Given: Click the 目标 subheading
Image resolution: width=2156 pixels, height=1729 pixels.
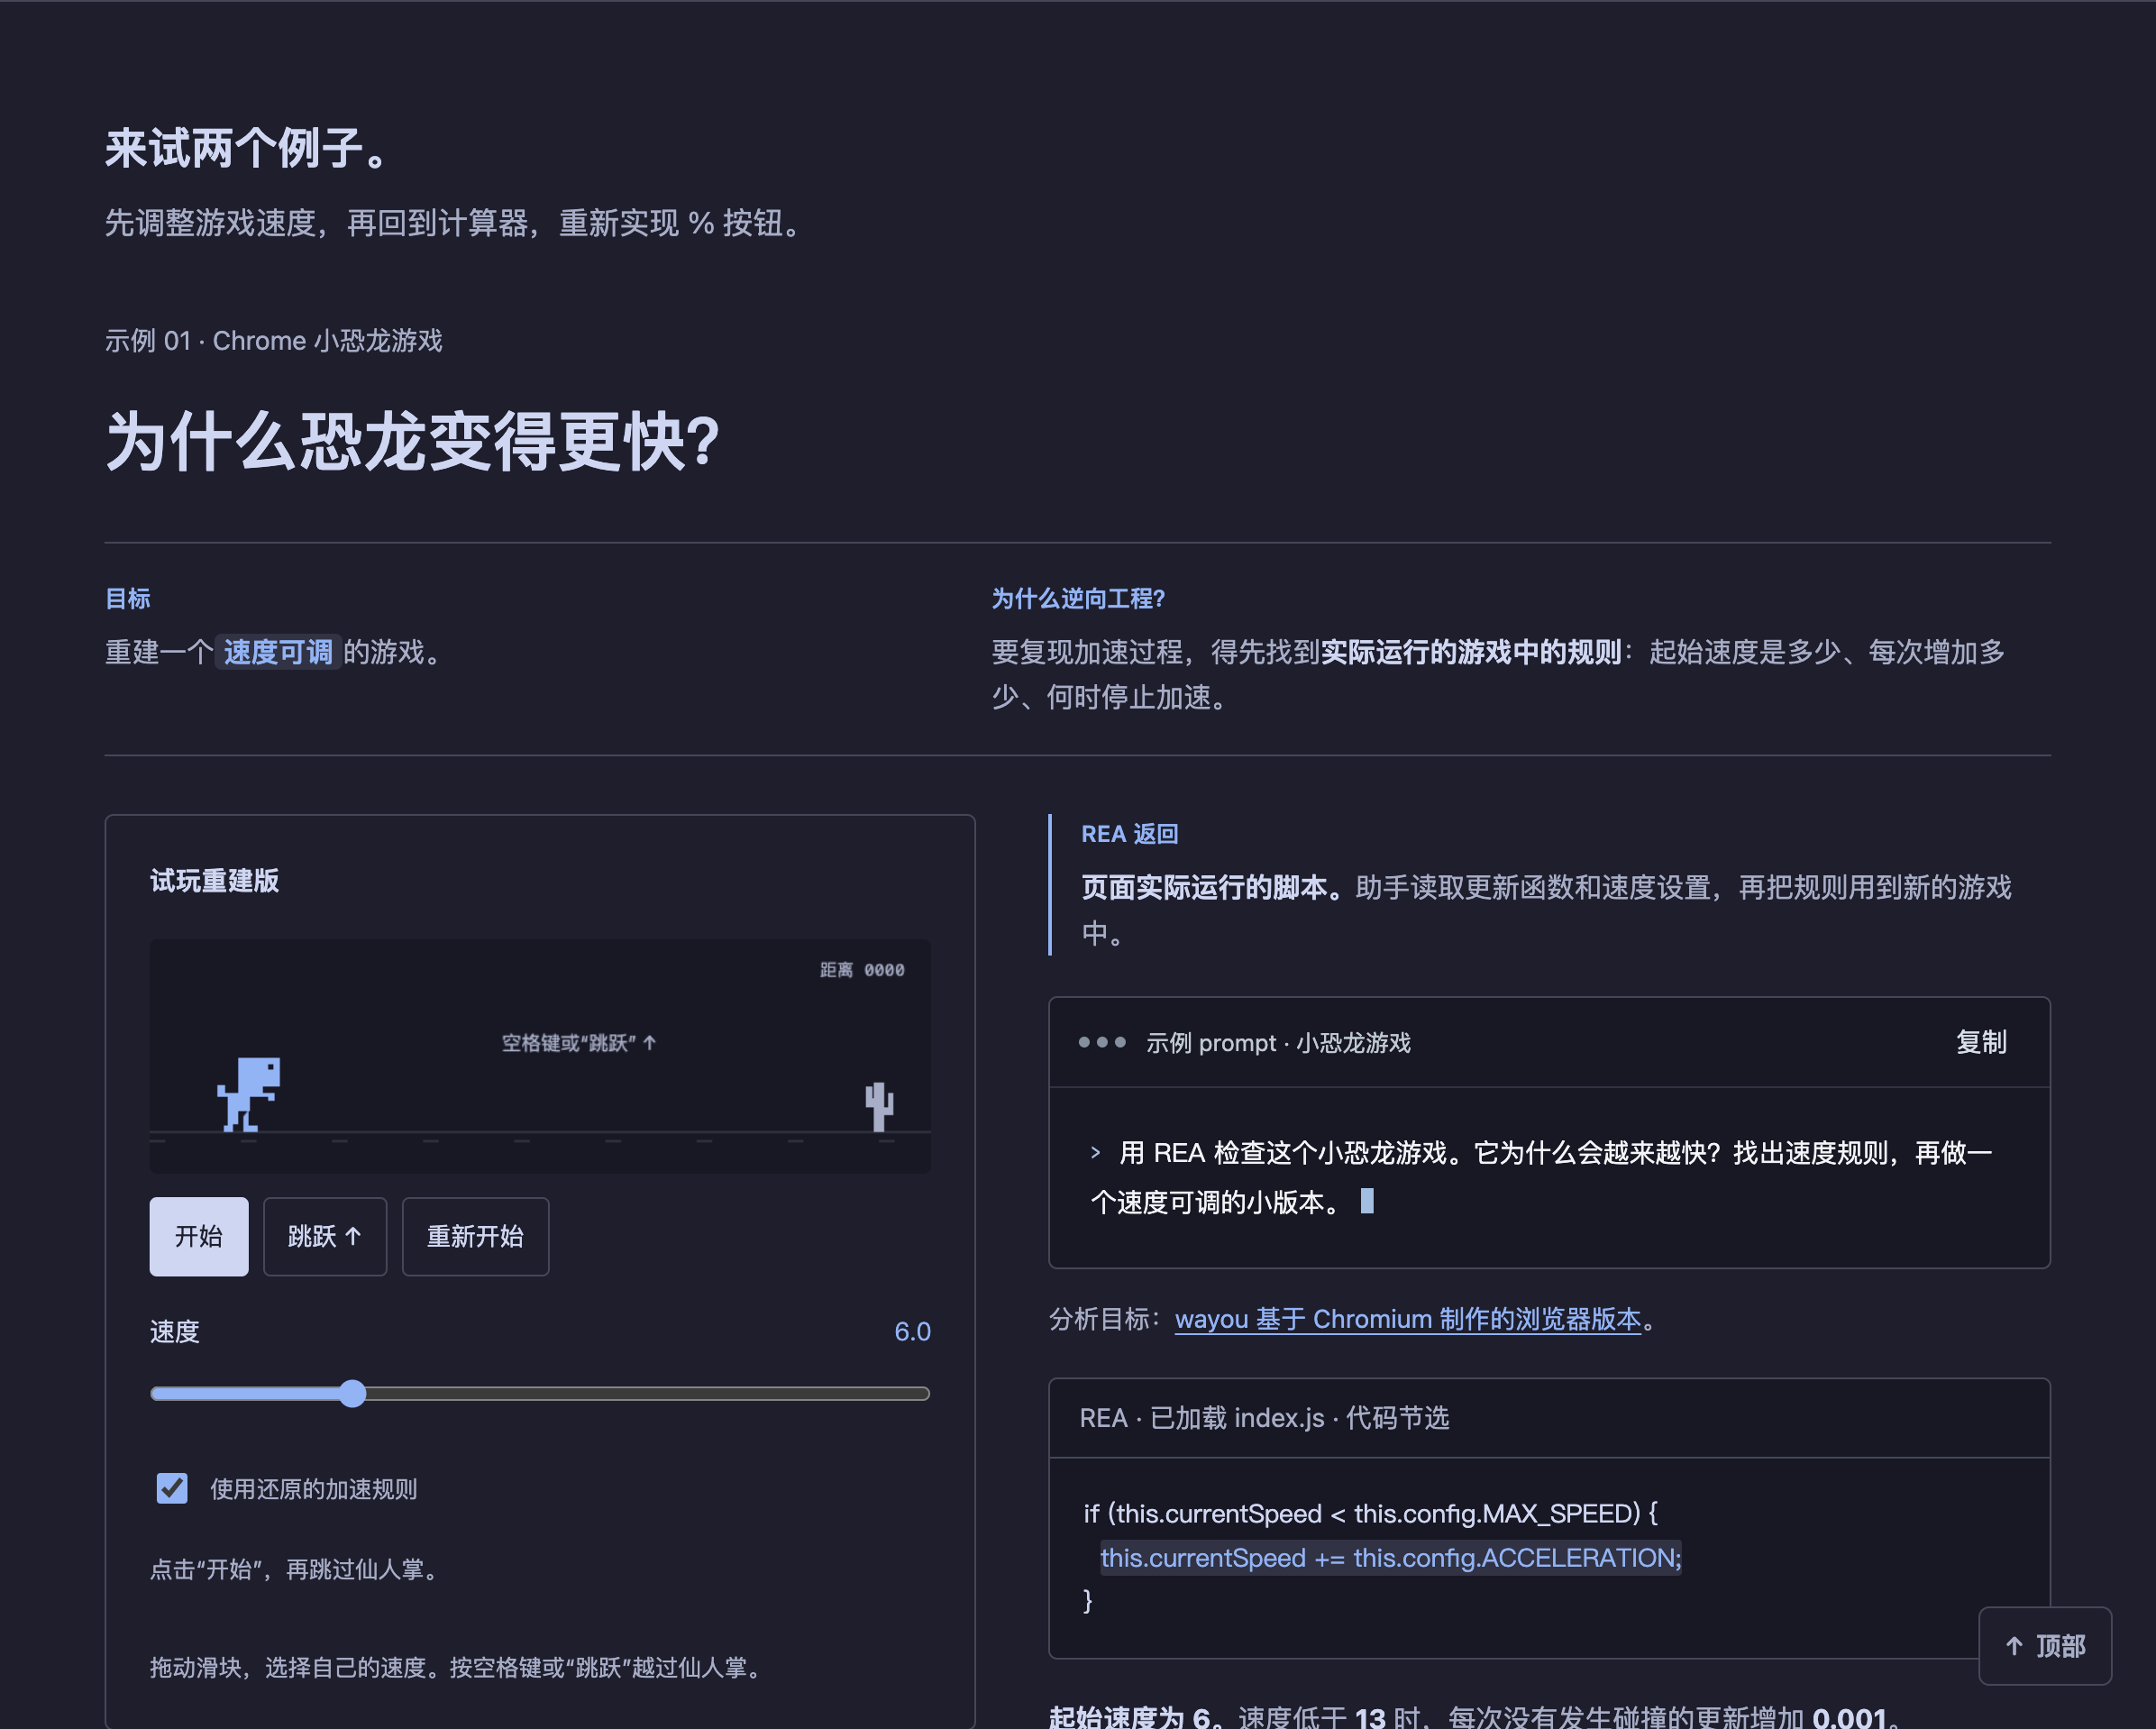Looking at the screenshot, I should coord(128,598).
